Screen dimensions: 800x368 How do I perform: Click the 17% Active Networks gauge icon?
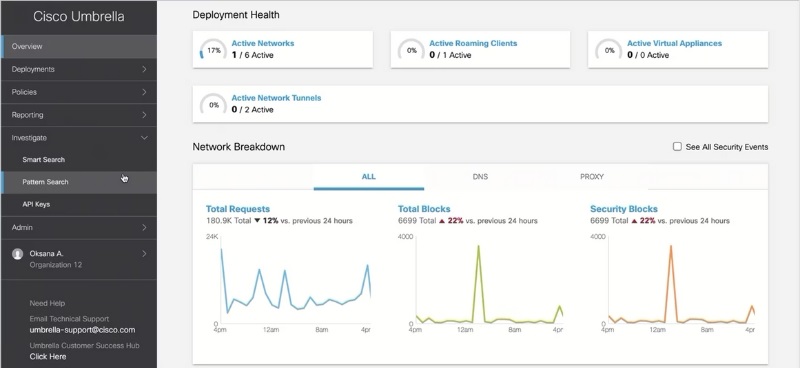(213, 50)
